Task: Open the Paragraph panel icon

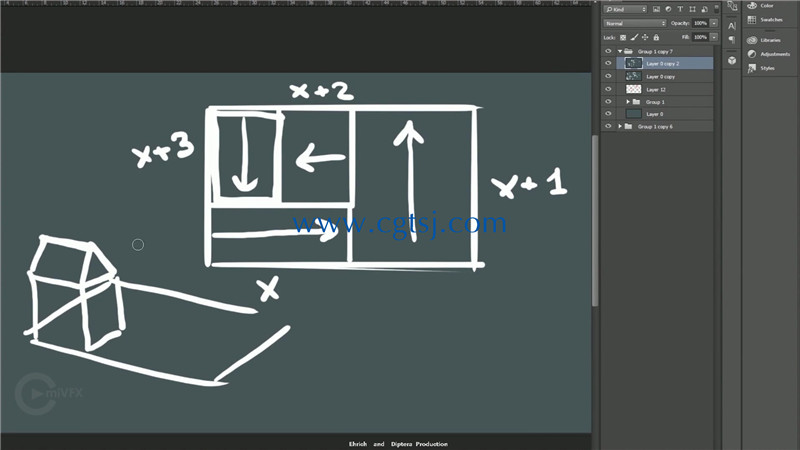Action: [x=732, y=40]
